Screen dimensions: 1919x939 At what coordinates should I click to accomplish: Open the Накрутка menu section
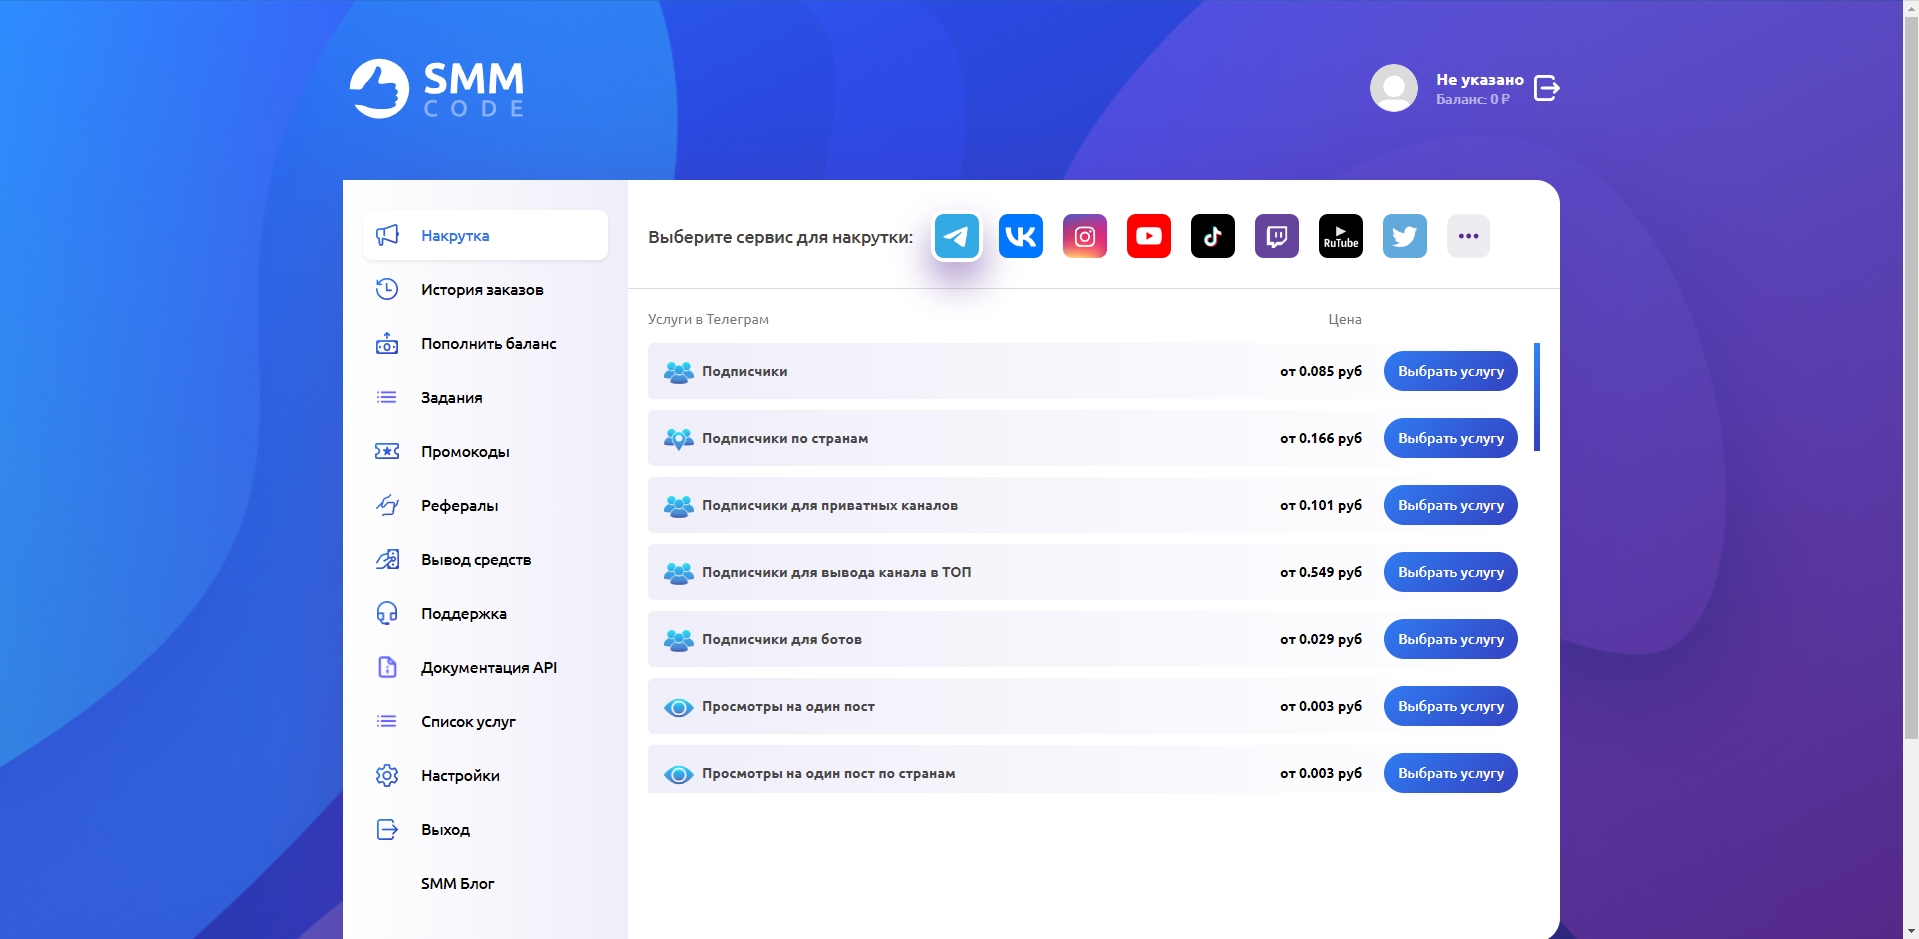pyautogui.click(x=486, y=235)
